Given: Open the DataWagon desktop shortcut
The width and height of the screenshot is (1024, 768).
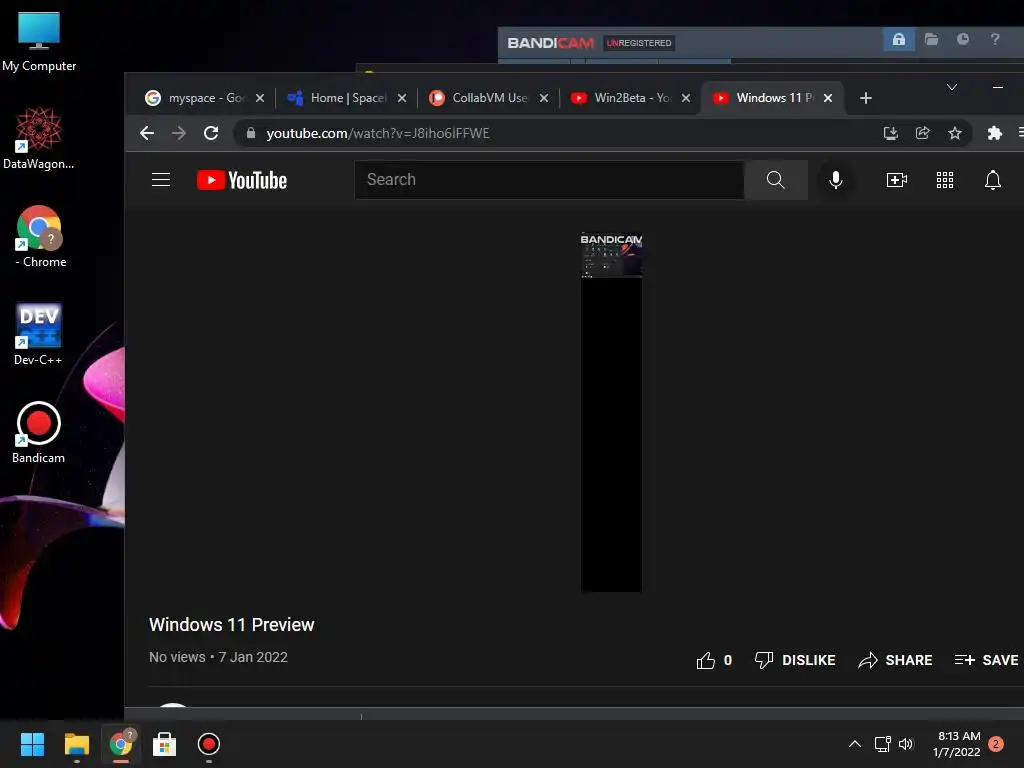Looking at the screenshot, I should pyautogui.click(x=39, y=138).
